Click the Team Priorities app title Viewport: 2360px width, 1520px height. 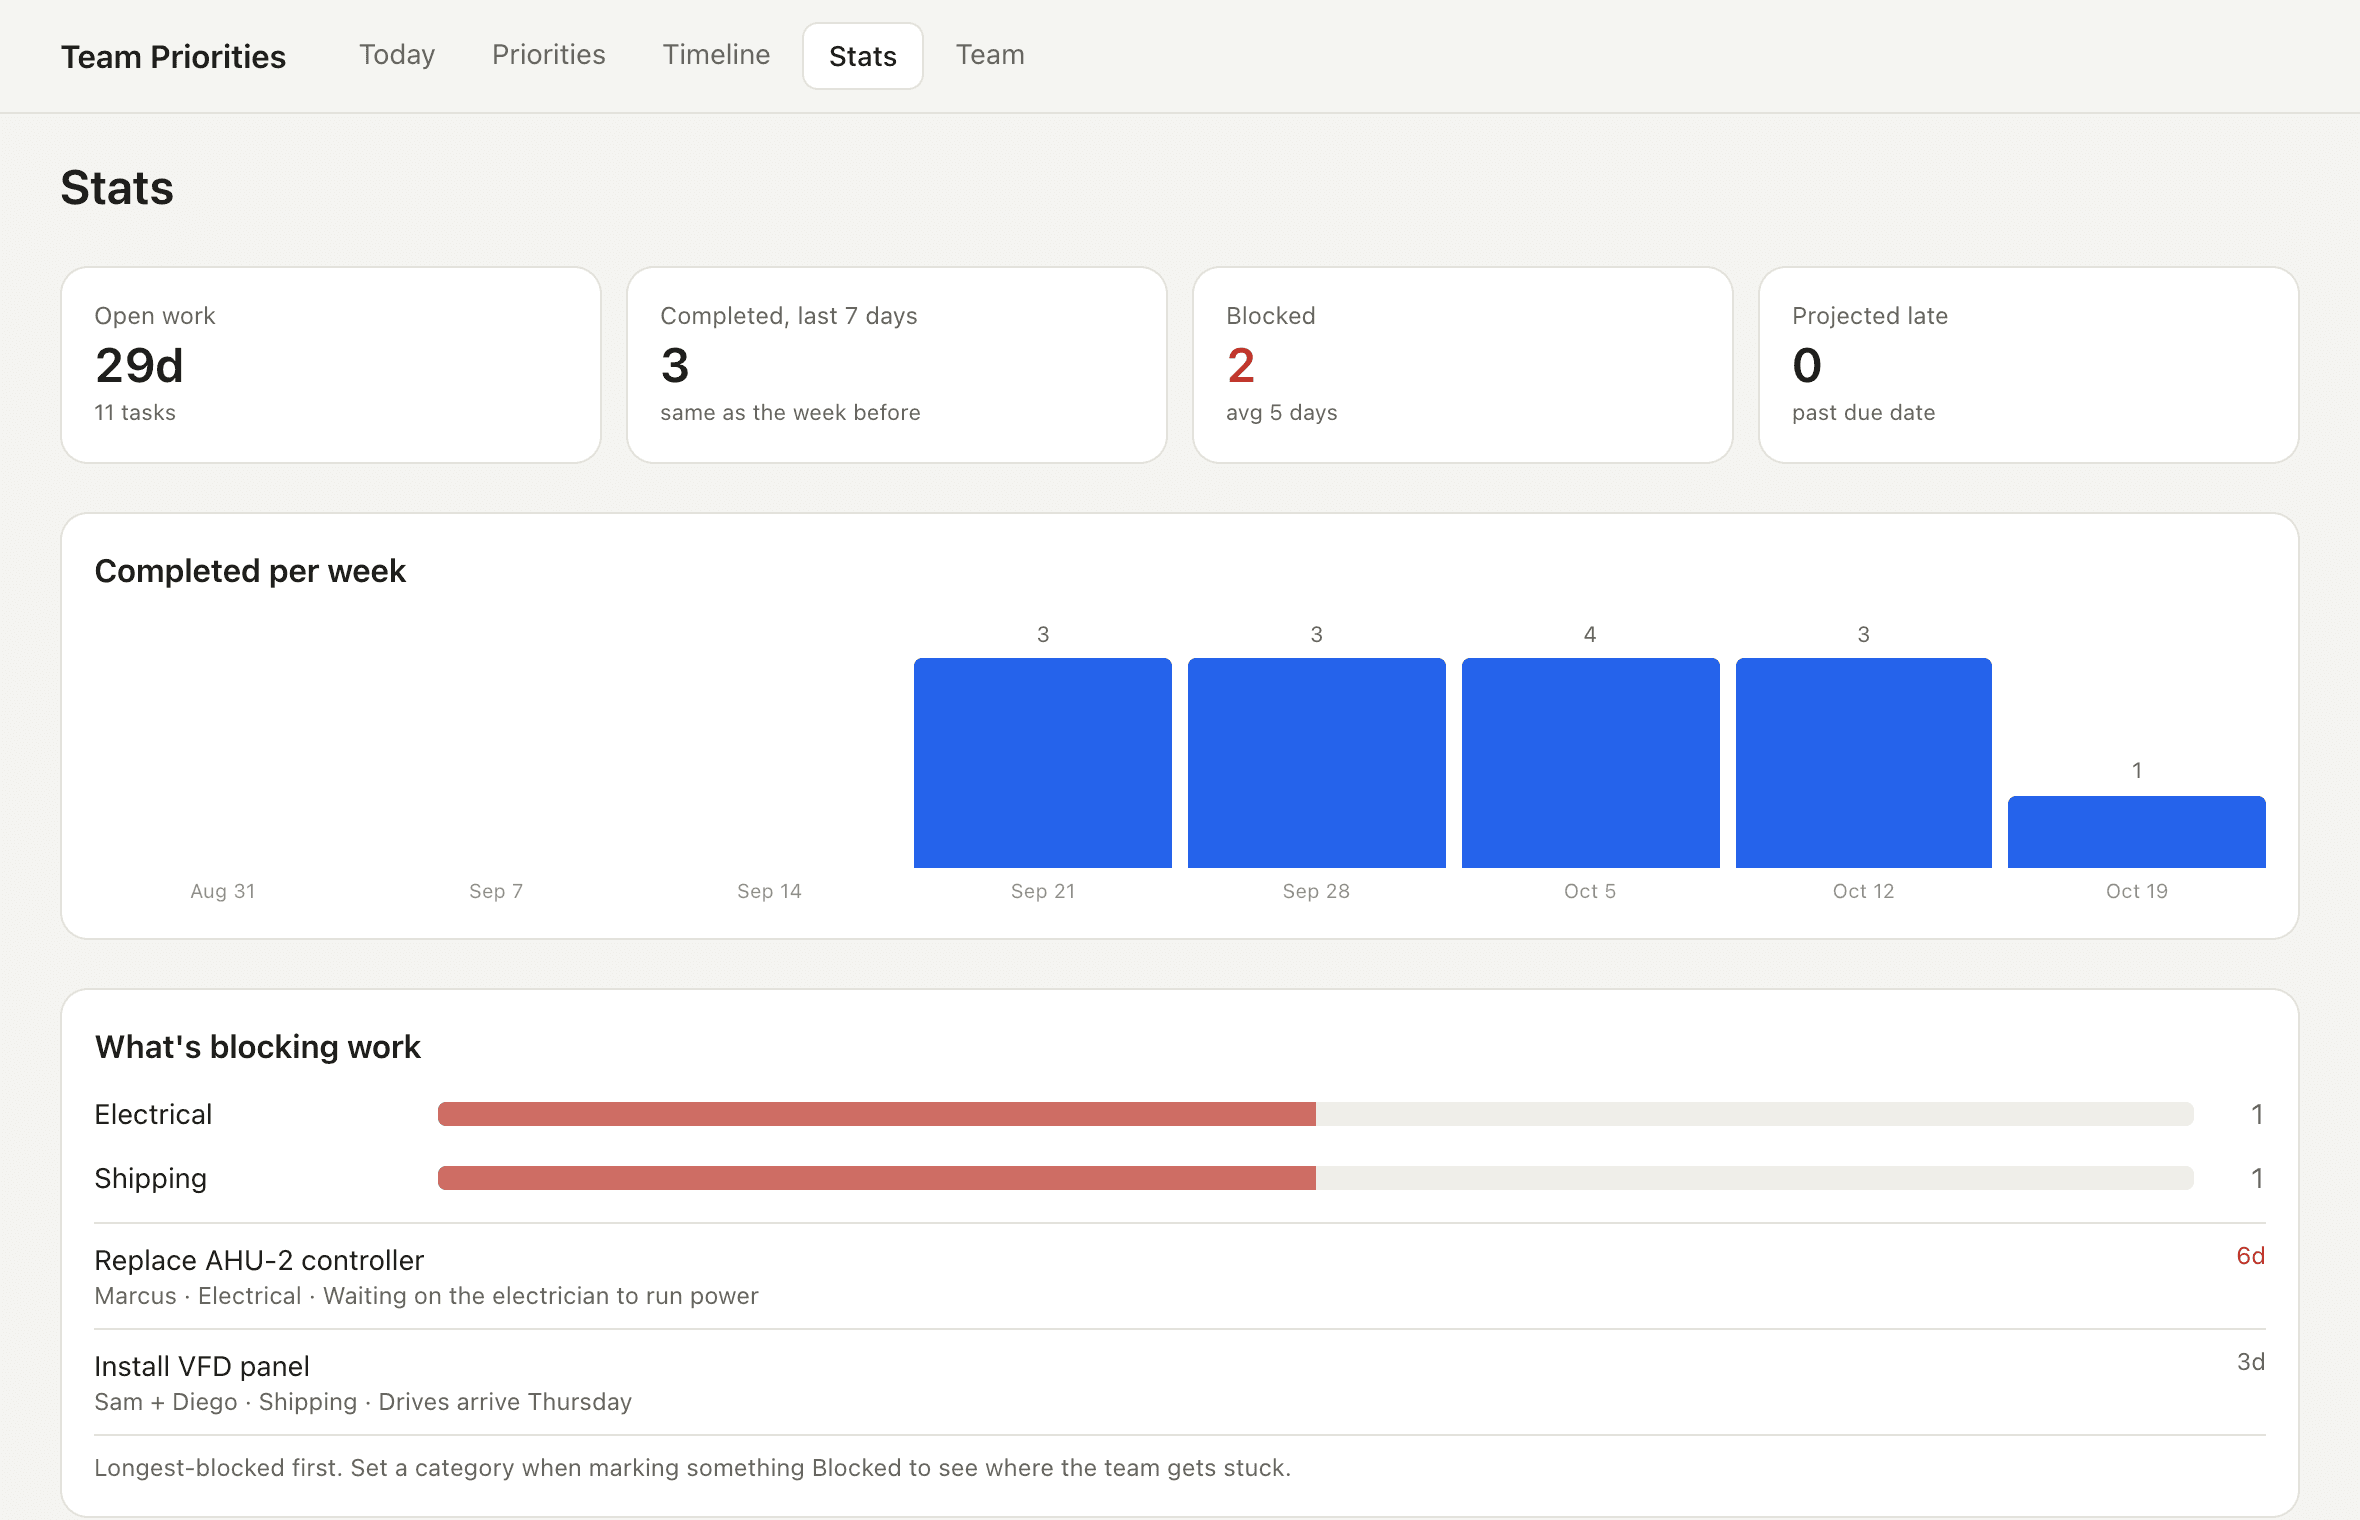tap(173, 57)
